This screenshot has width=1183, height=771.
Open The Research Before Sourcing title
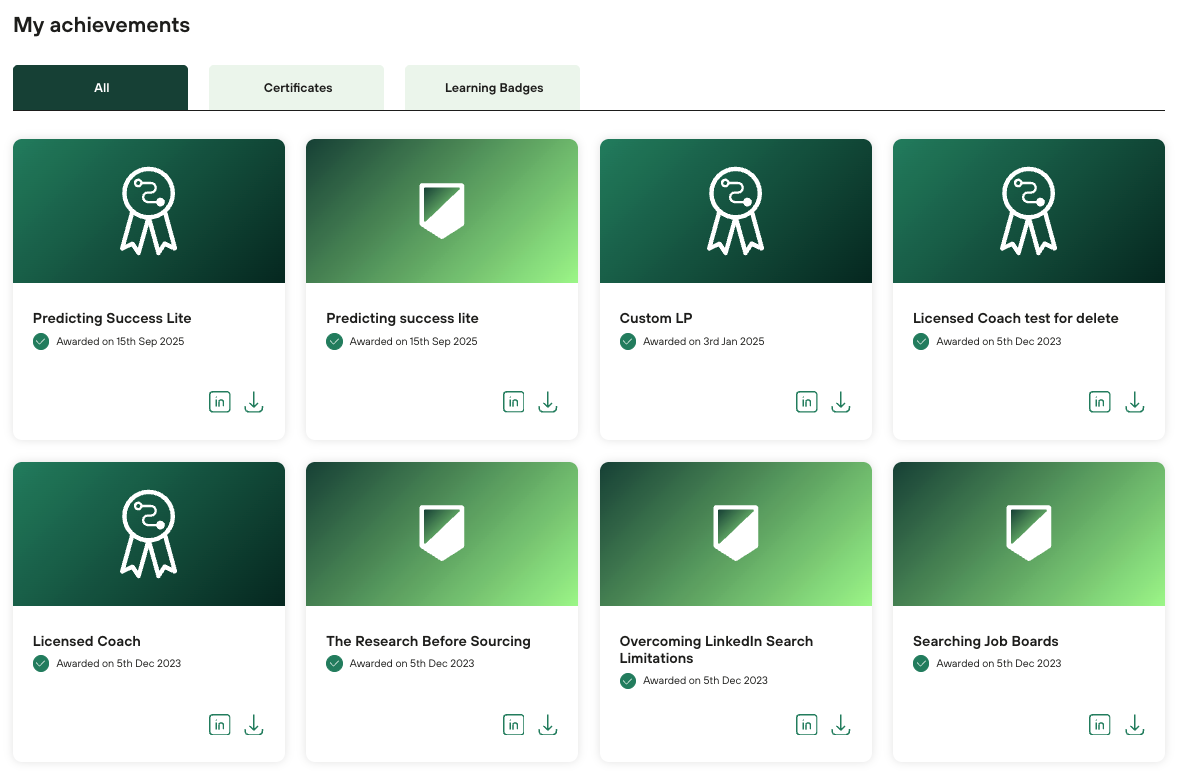pyautogui.click(x=428, y=641)
